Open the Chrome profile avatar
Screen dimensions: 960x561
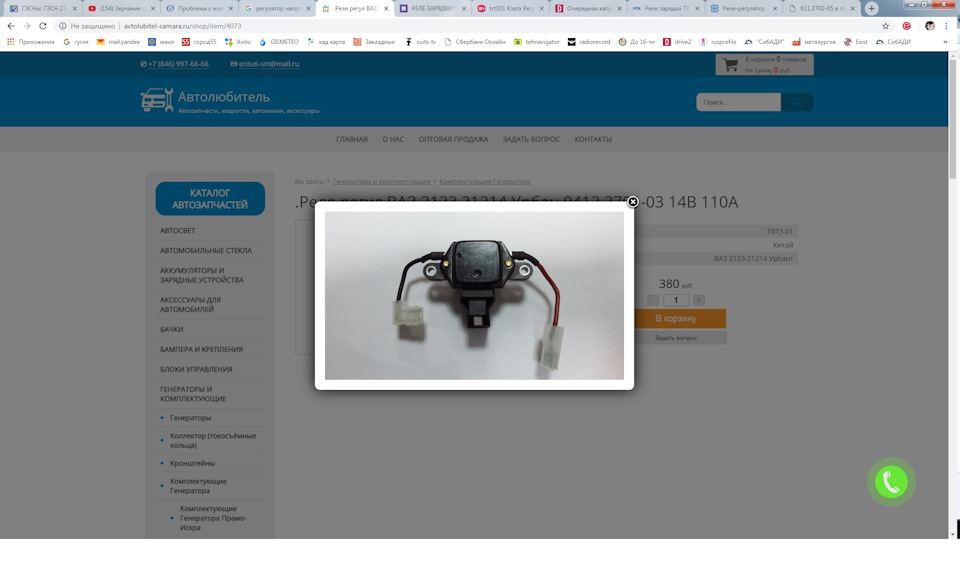coord(930,26)
